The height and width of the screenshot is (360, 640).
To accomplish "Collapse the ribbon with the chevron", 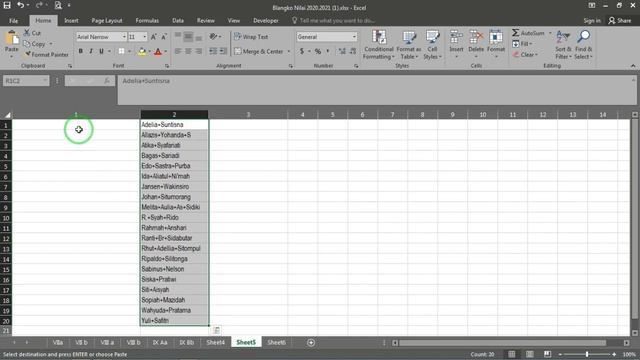I will (x=633, y=66).
